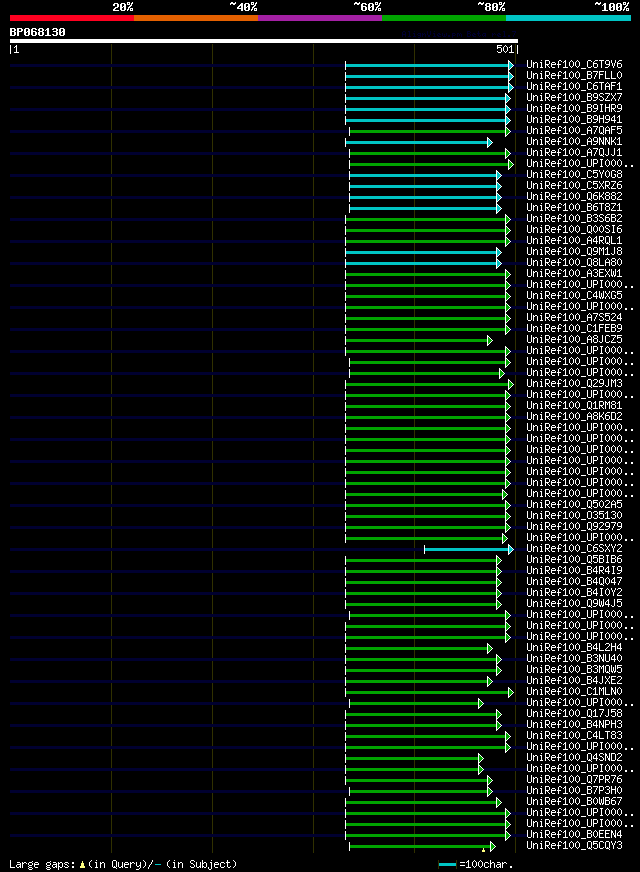Open the UniRef100_B4NPH3 entry
Image resolution: width=640 pixels, height=872 pixels.
(x=574, y=725)
